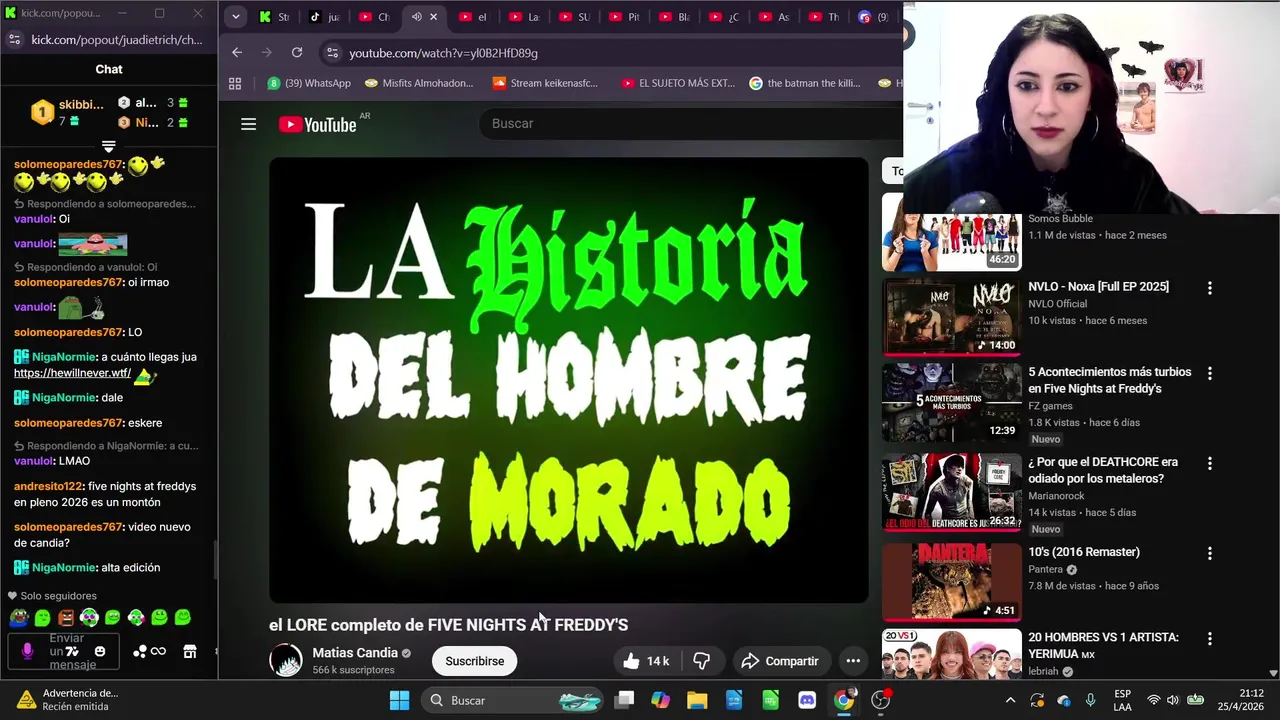
Task: Switch to the YouTube 'Ch' tab
Action: 374,17
